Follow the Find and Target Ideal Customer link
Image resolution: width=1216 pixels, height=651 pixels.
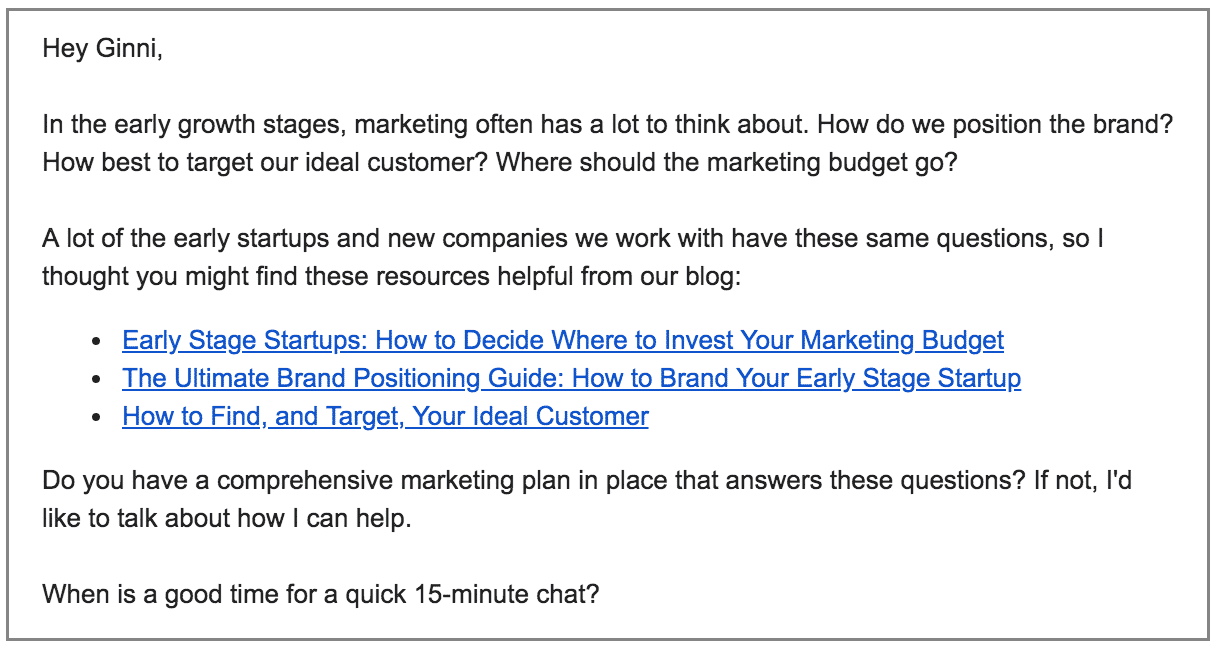pos(385,416)
